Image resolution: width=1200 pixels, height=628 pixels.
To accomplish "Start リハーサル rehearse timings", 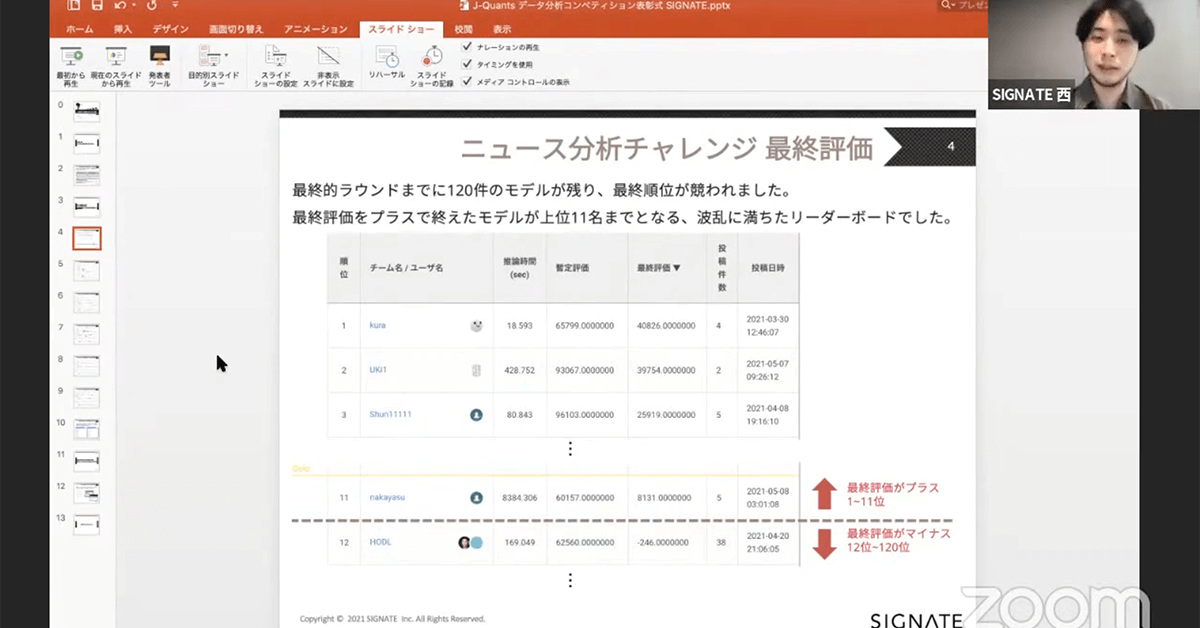I will (386, 57).
